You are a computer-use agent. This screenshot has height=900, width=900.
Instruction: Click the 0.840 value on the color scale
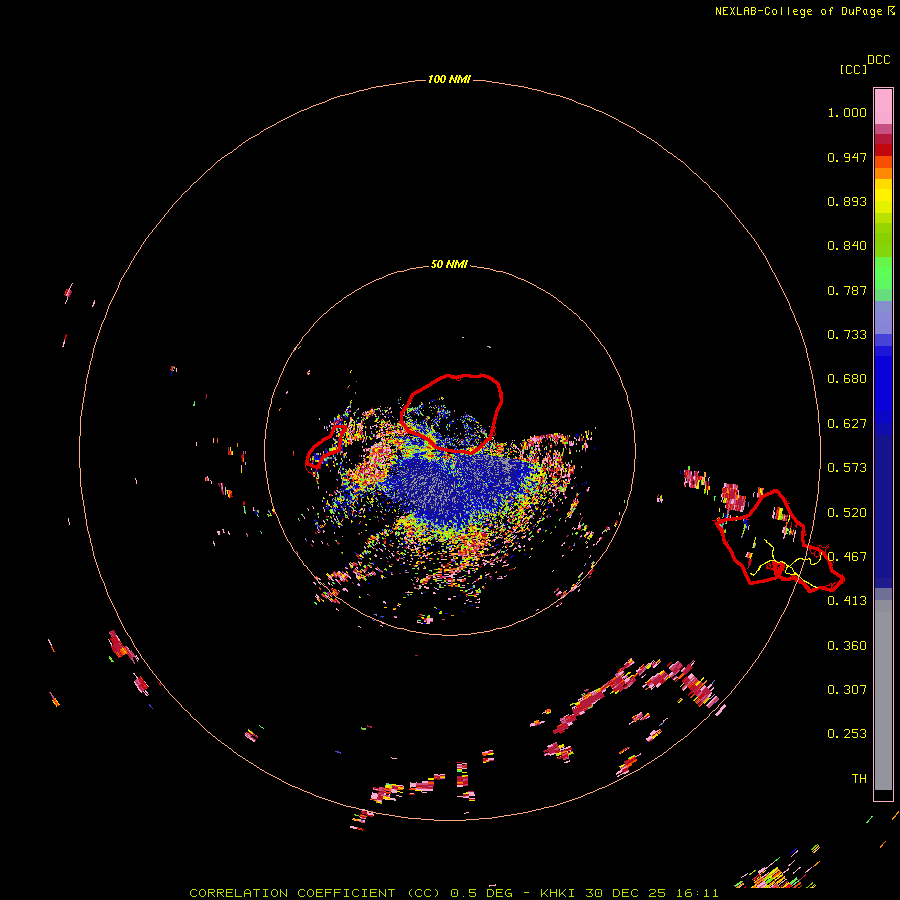(847, 246)
